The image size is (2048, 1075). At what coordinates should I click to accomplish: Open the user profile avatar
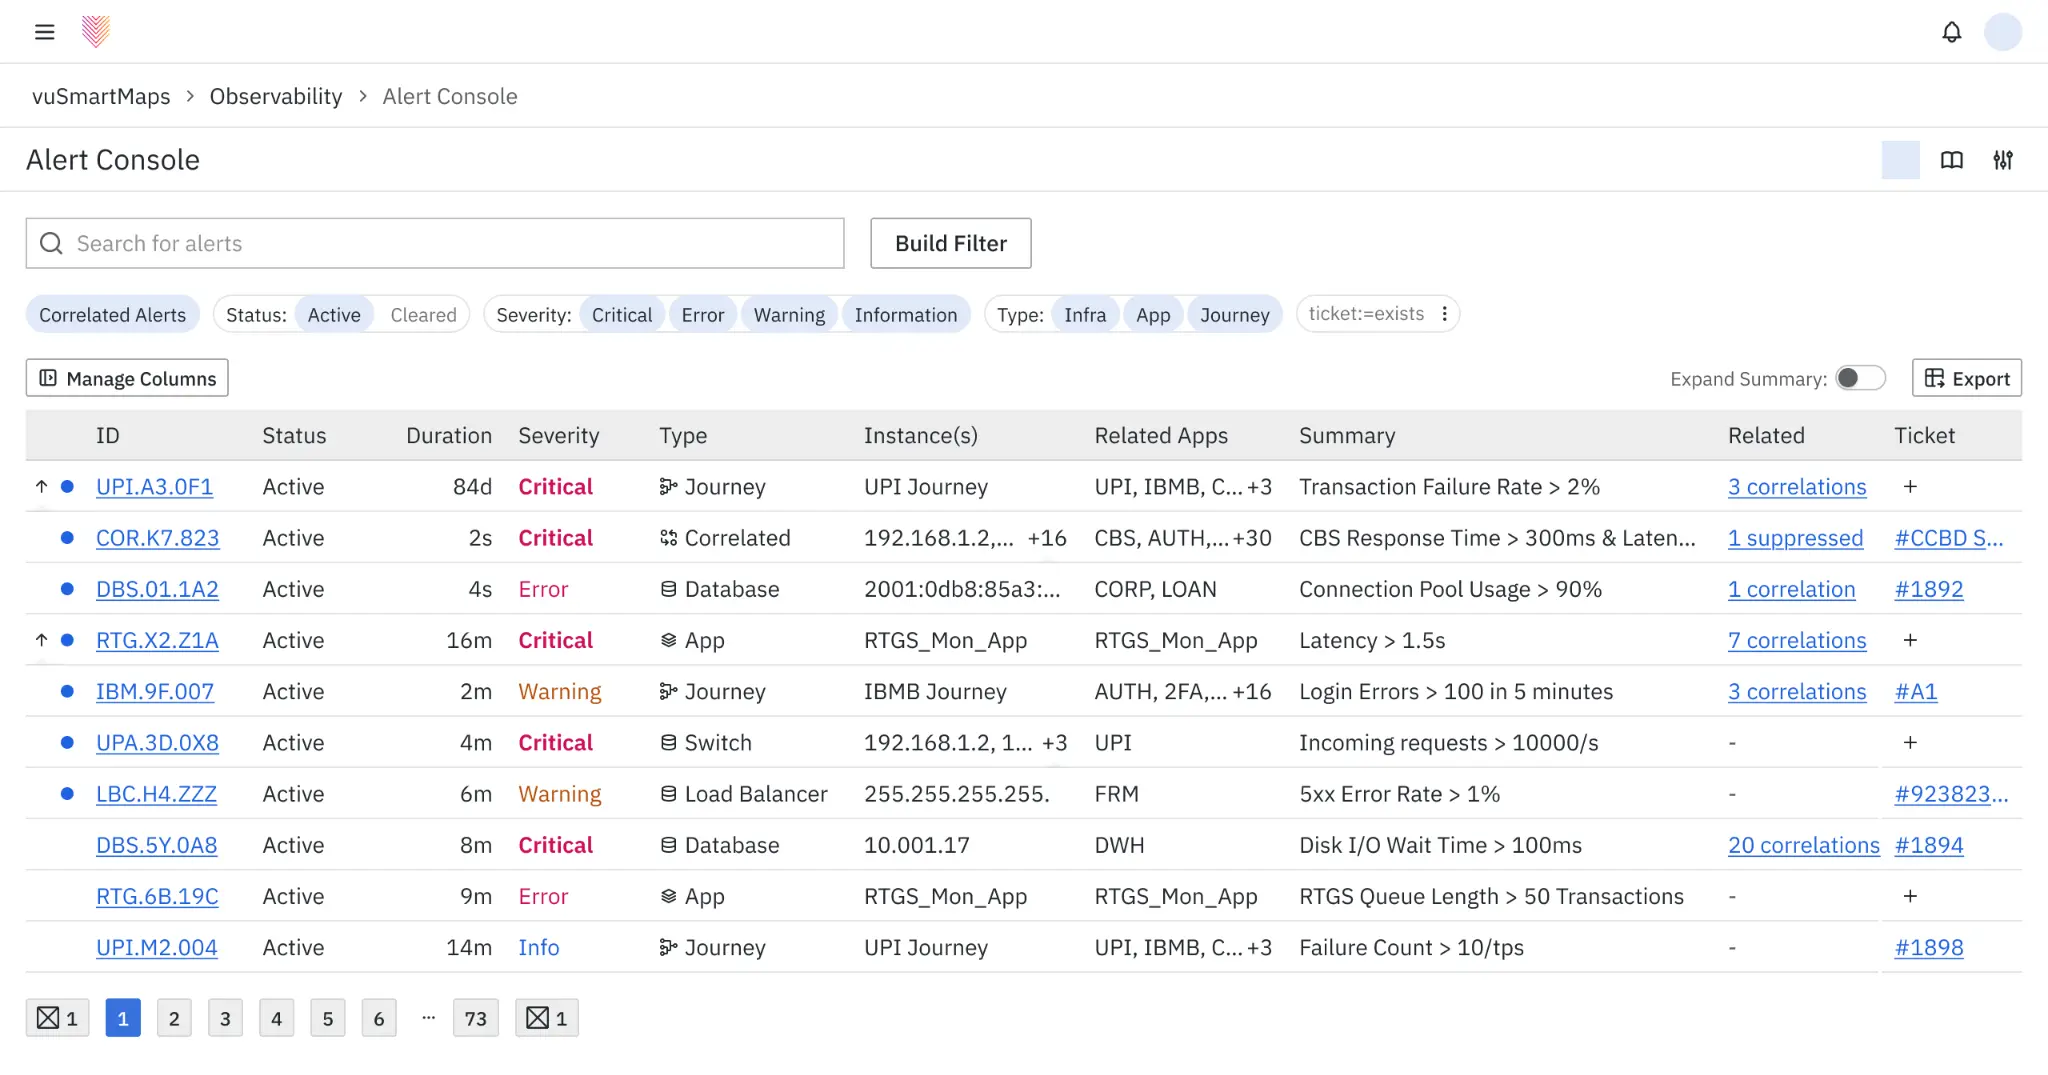[2003, 32]
